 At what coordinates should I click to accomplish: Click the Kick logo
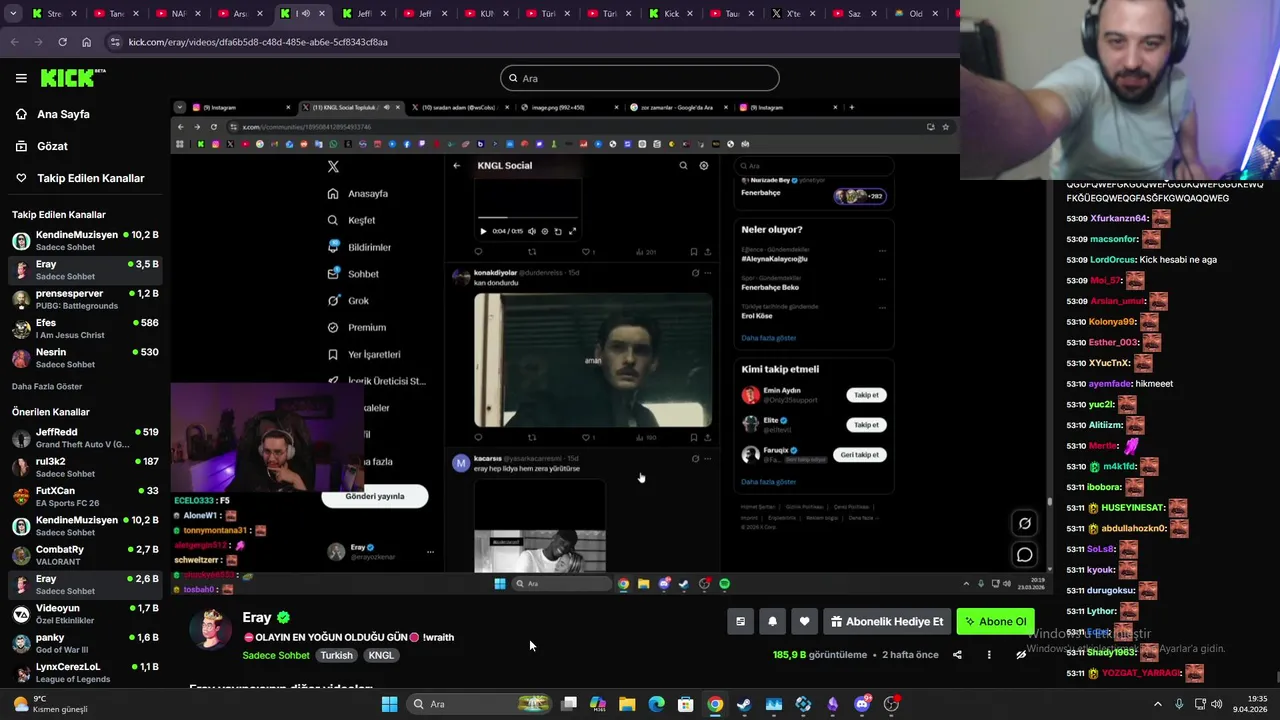coord(72,78)
